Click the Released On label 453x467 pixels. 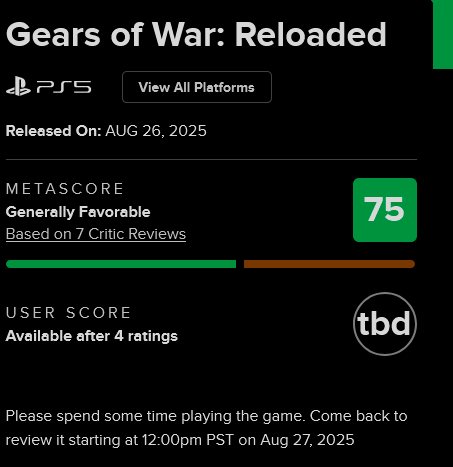click(53, 131)
